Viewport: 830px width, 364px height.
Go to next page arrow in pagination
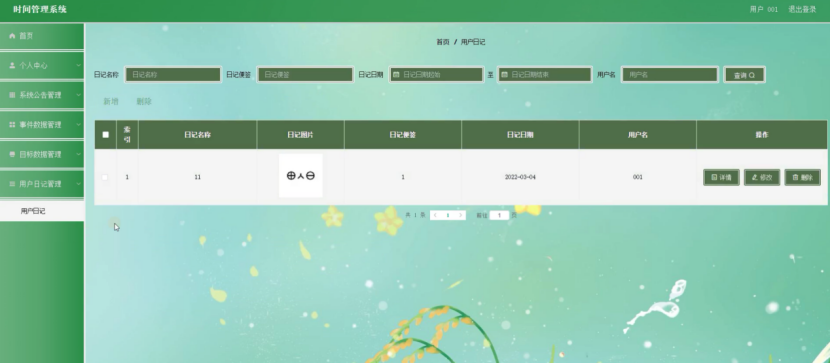point(461,215)
